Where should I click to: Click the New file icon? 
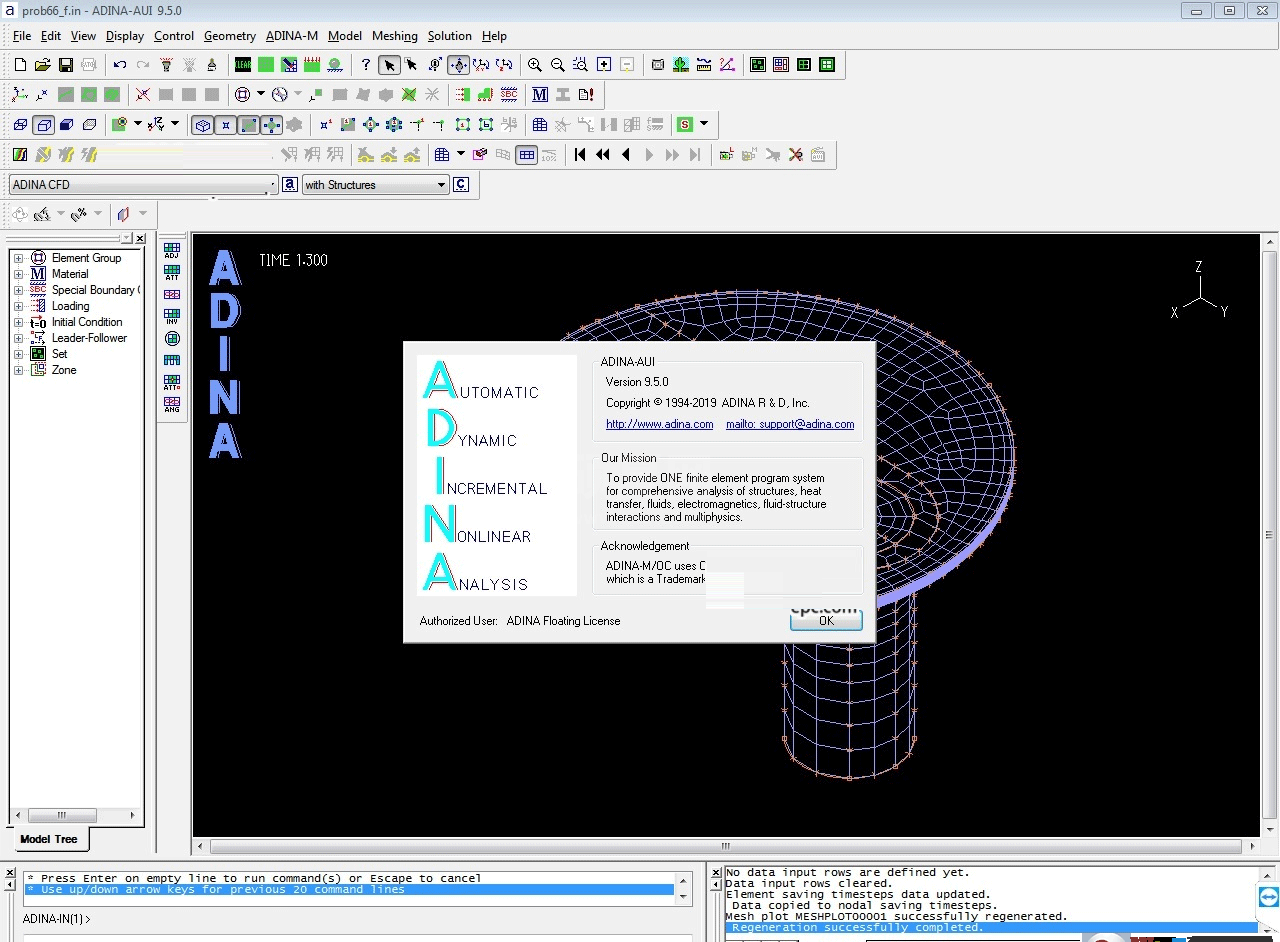coord(20,65)
